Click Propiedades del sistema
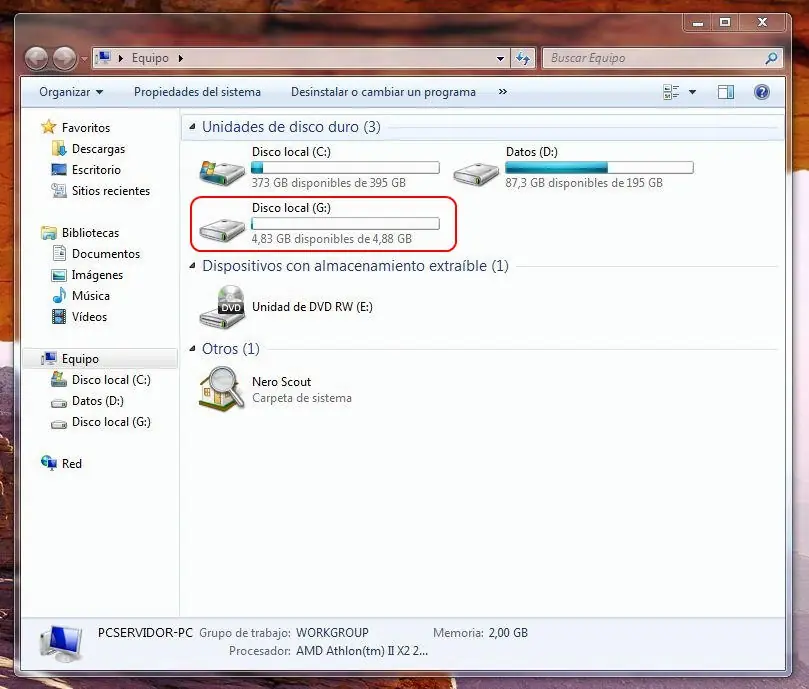Image resolution: width=809 pixels, height=689 pixels. (x=197, y=92)
